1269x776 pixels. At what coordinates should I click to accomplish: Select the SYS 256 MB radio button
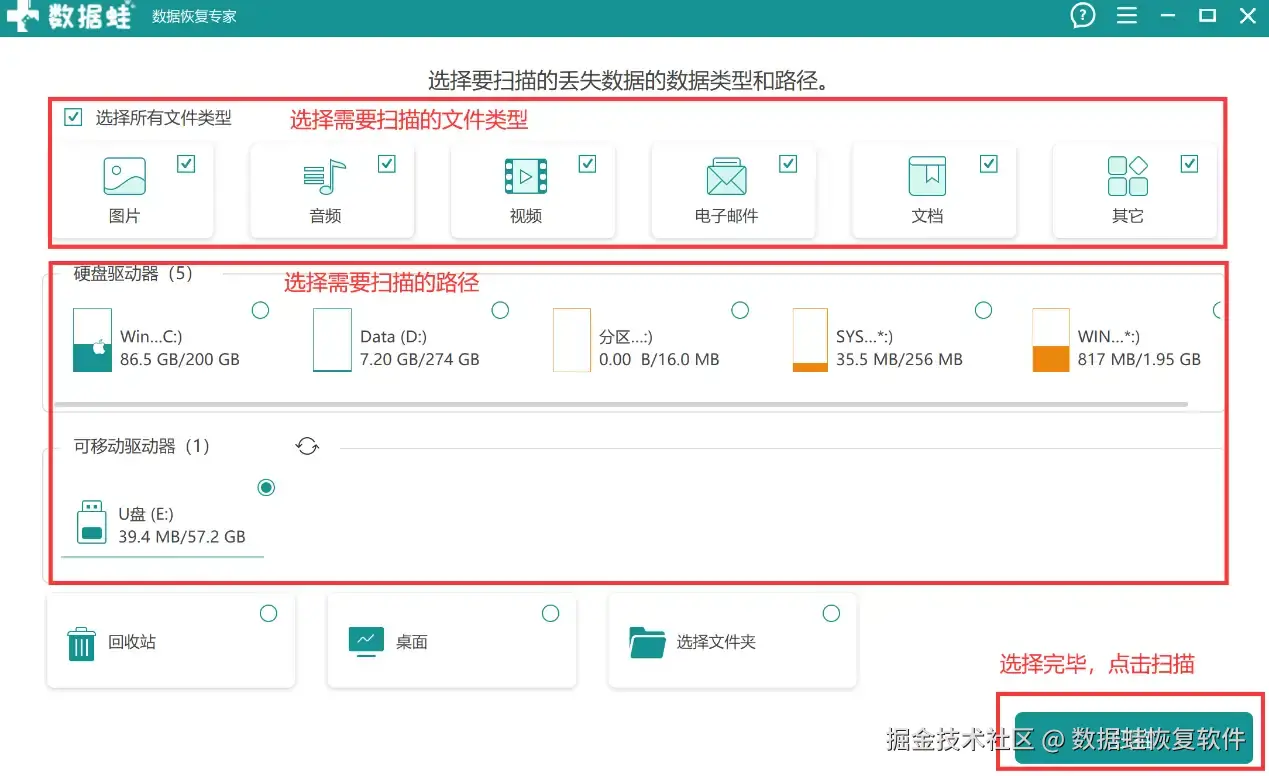983,310
